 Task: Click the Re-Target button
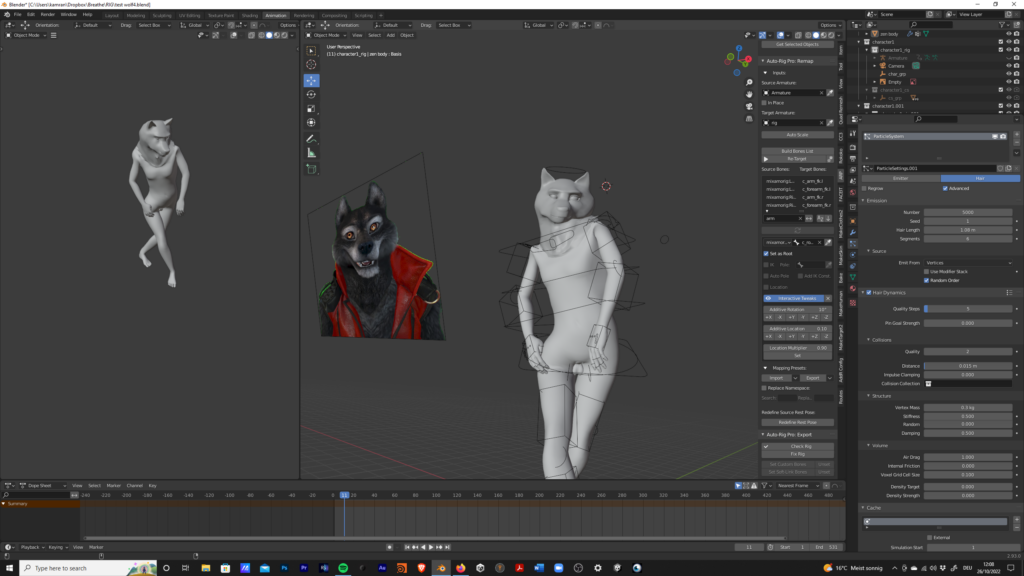click(x=797, y=159)
